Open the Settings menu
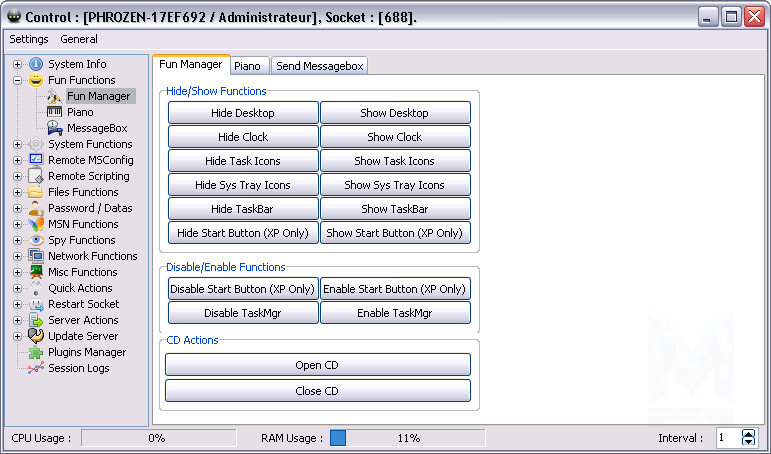771x454 pixels. (28, 39)
